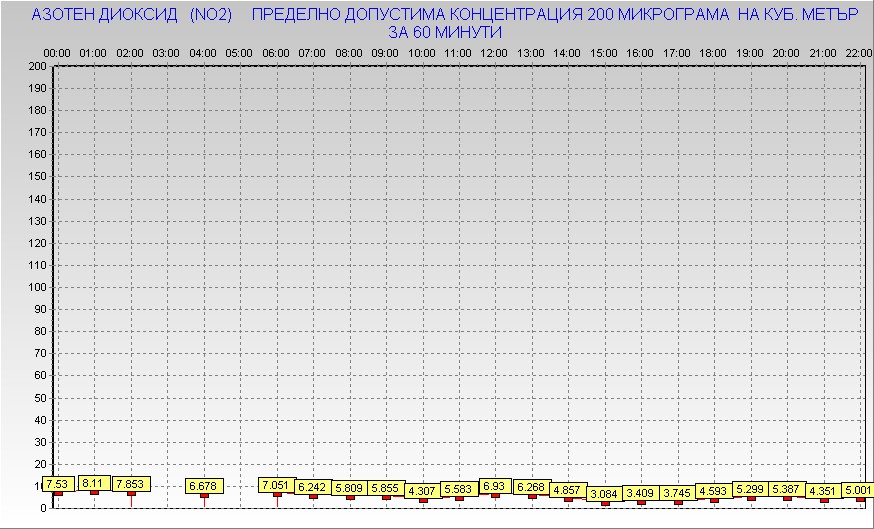Select the 18:00 time axis label
The height and width of the screenshot is (529, 874).
(x=713, y=52)
